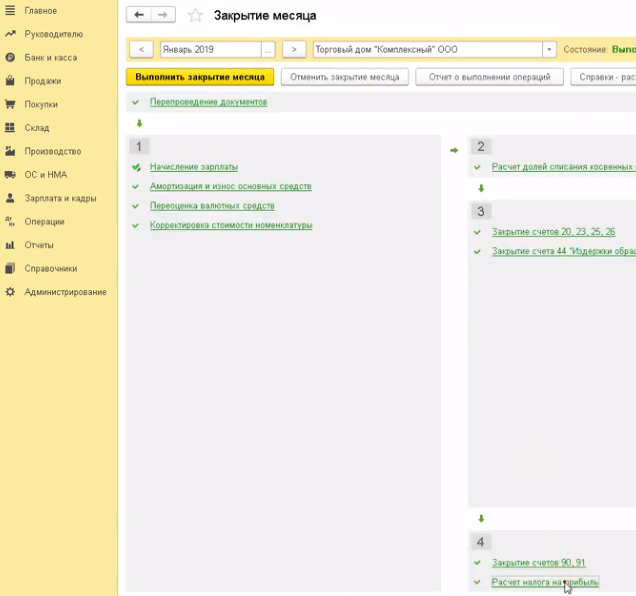The image size is (636, 596).
Task: Expand the organization dropdown arrow
Action: tap(549, 49)
